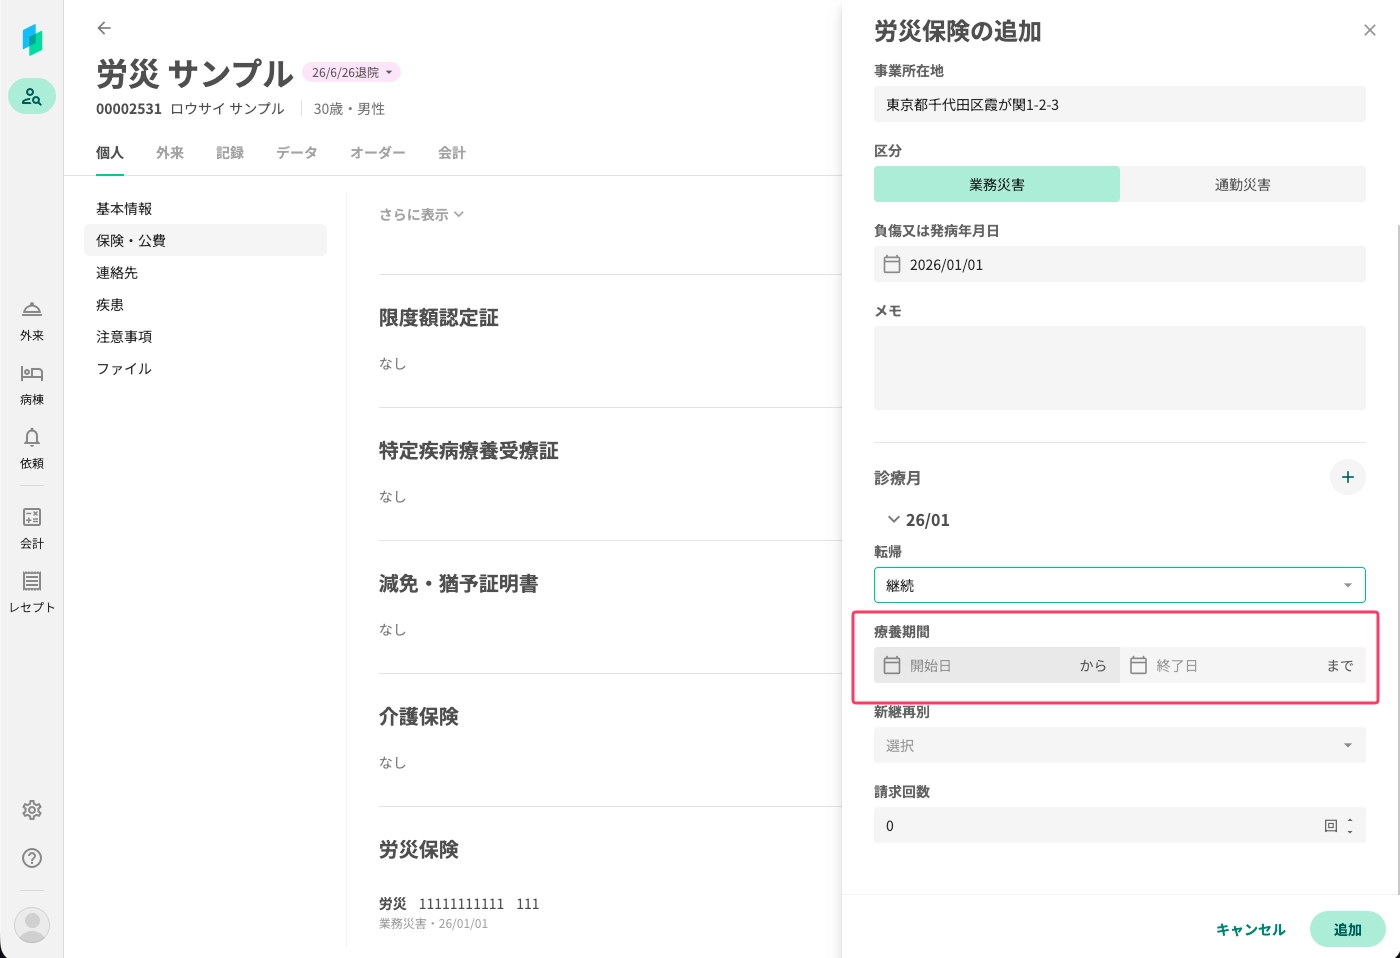Click the patient name 労災 サンプル
The image size is (1400, 958).
pyautogui.click(x=195, y=73)
